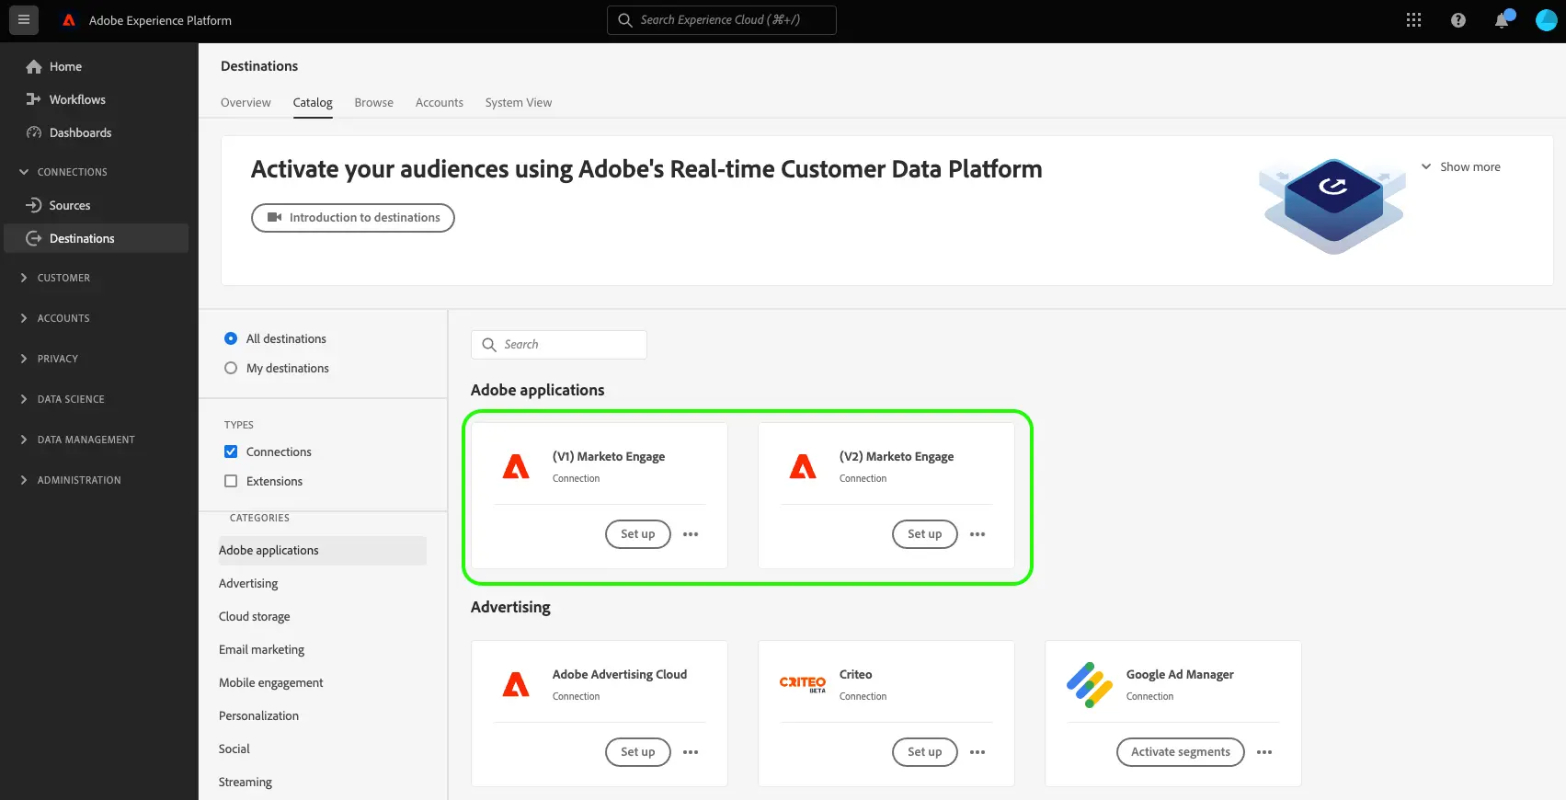Select the Streaming category
Viewport: 1566px width, 800px height.
click(246, 783)
